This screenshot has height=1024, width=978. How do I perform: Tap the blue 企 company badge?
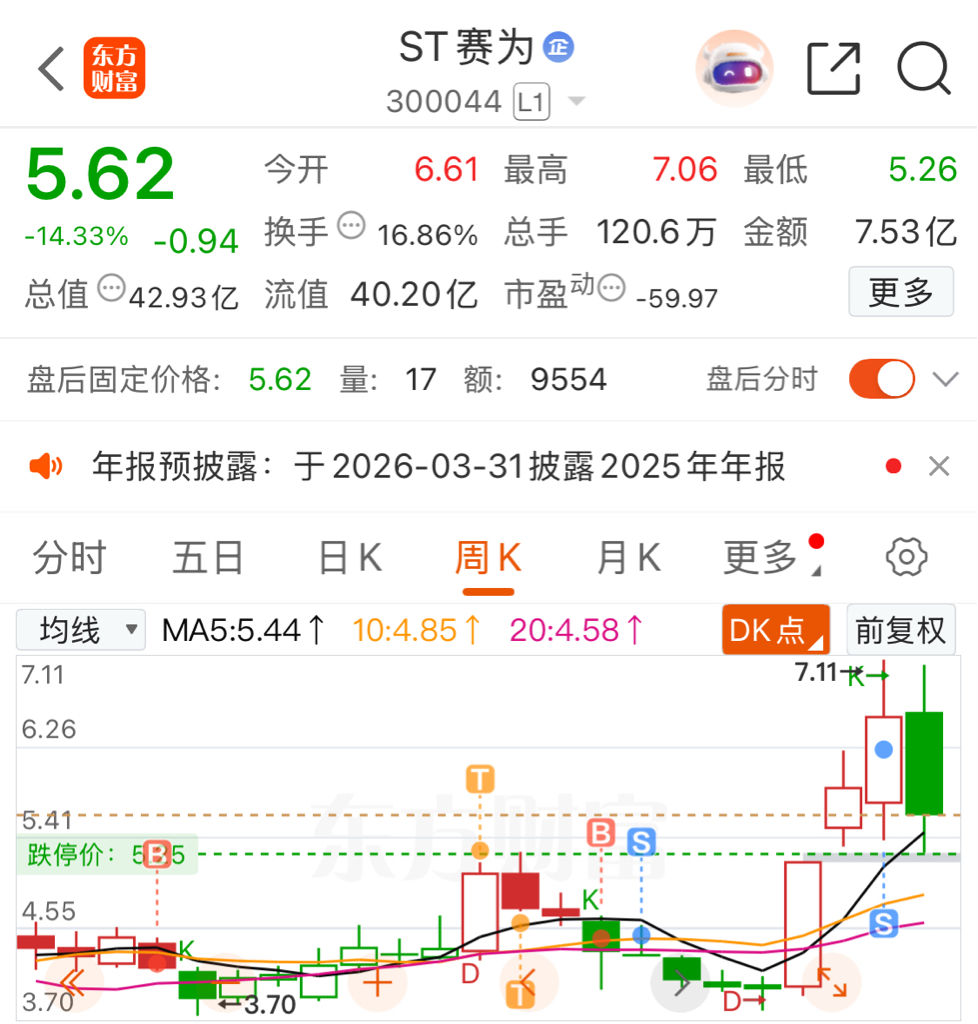coord(558,48)
